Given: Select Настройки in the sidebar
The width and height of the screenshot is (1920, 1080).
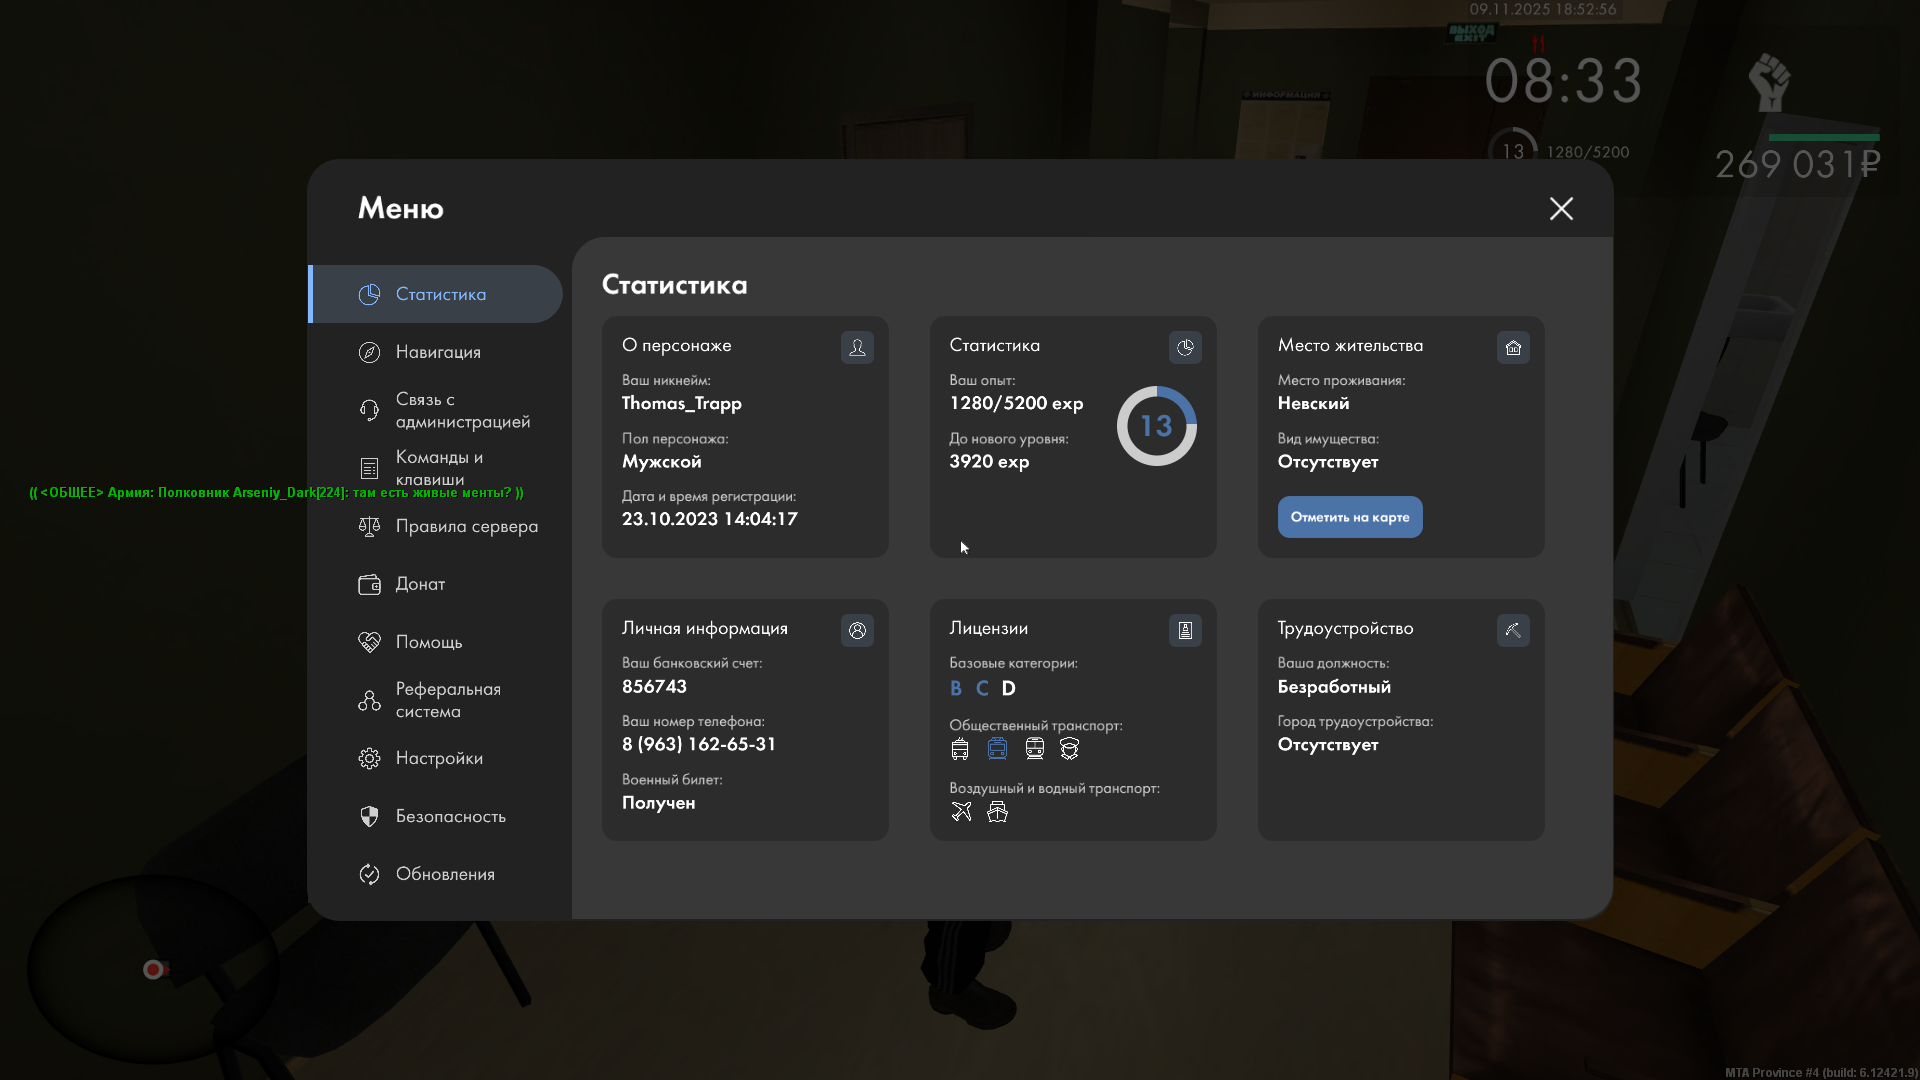Looking at the screenshot, I should tap(439, 758).
